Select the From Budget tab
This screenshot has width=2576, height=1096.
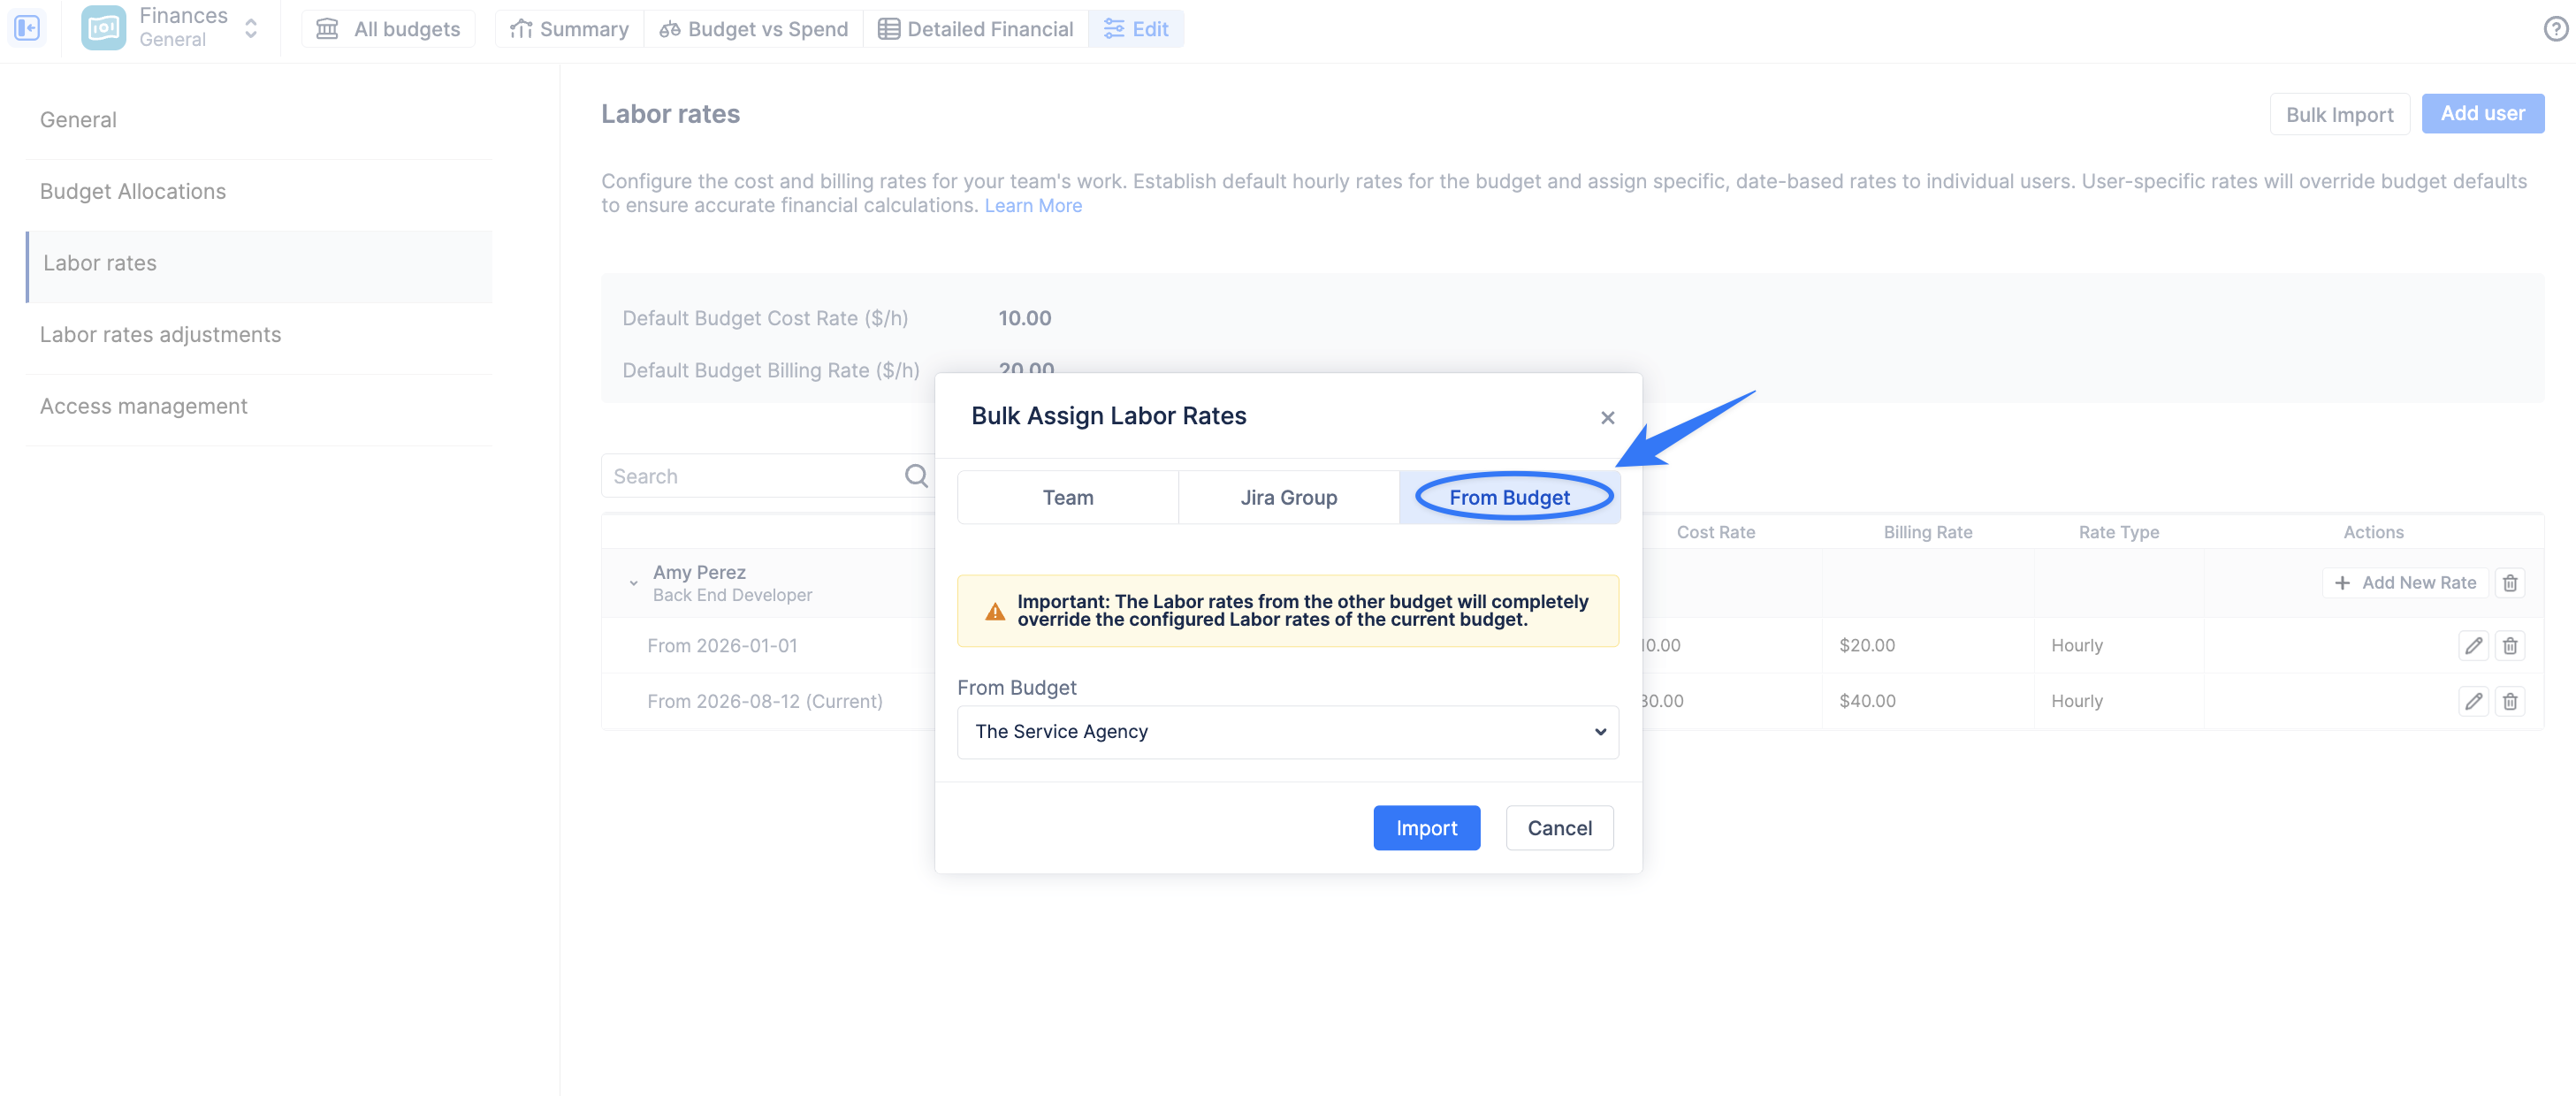click(x=1509, y=498)
